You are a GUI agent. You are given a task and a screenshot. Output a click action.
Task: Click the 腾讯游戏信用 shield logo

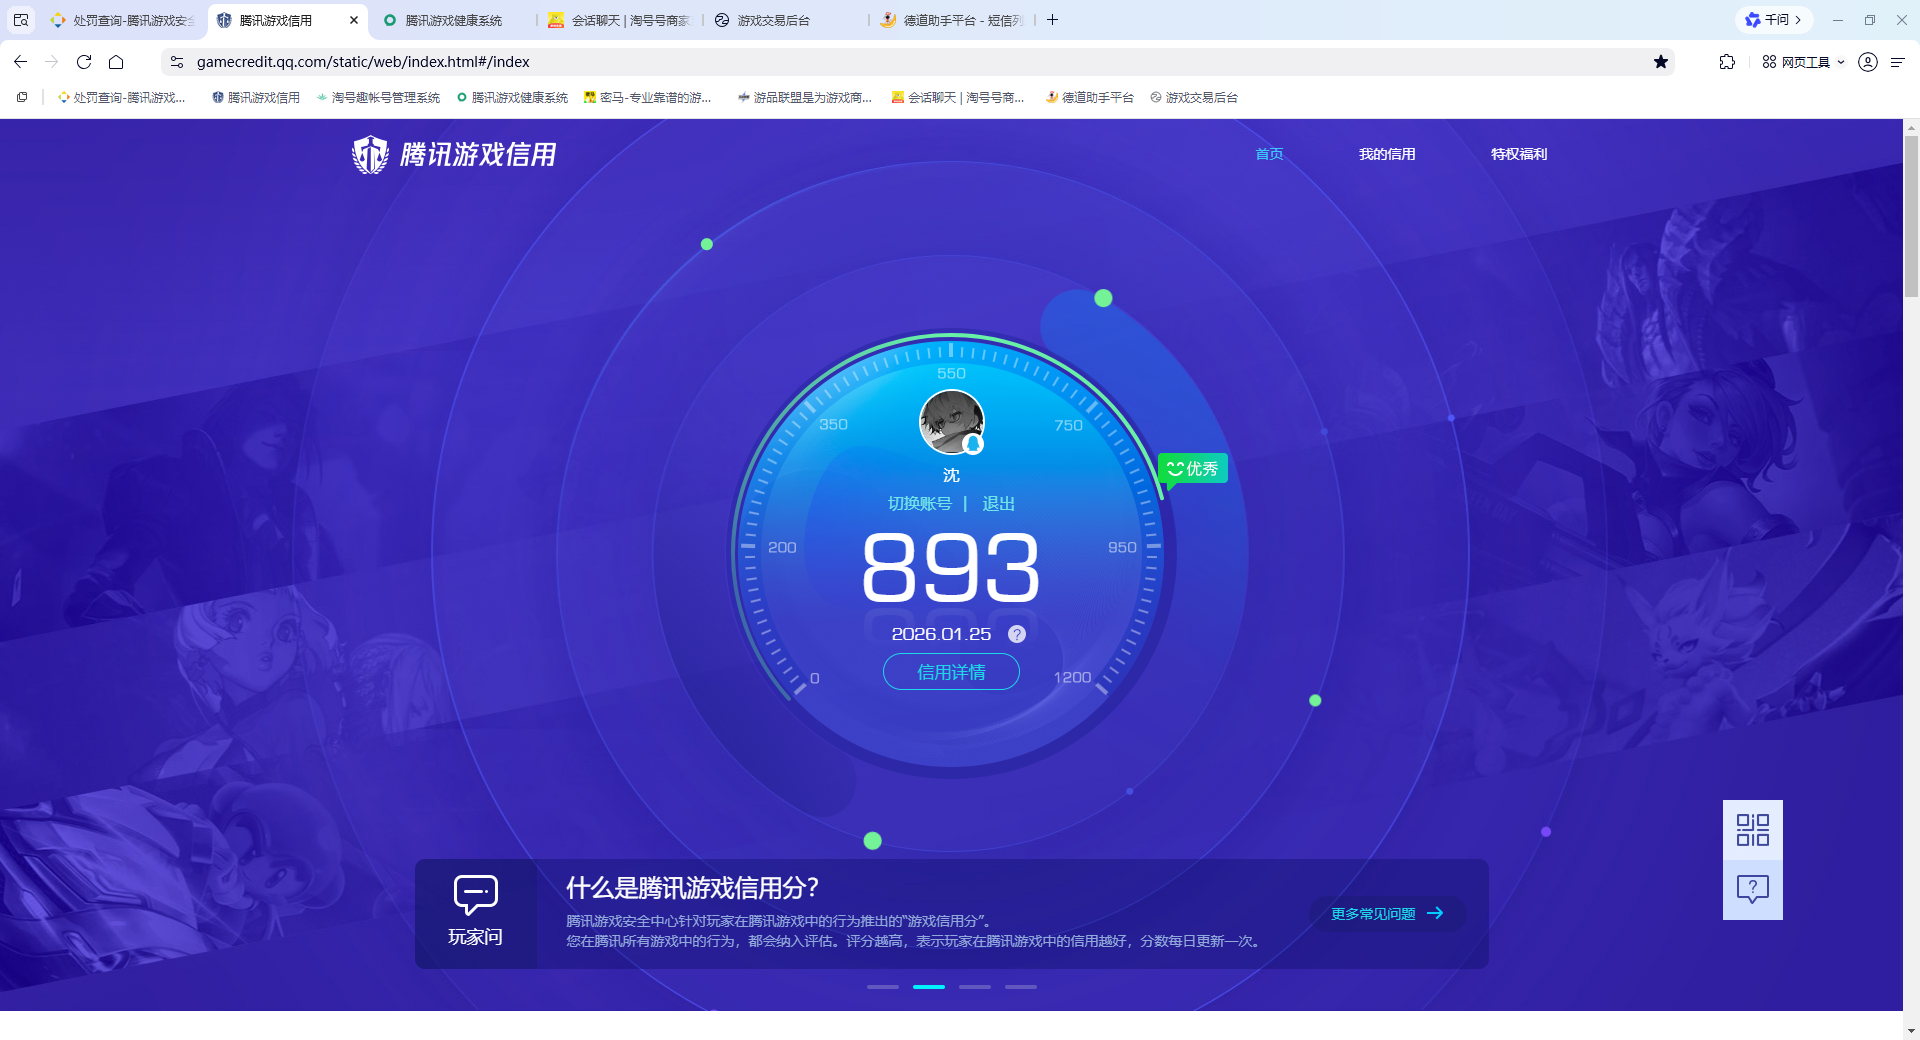tap(371, 155)
